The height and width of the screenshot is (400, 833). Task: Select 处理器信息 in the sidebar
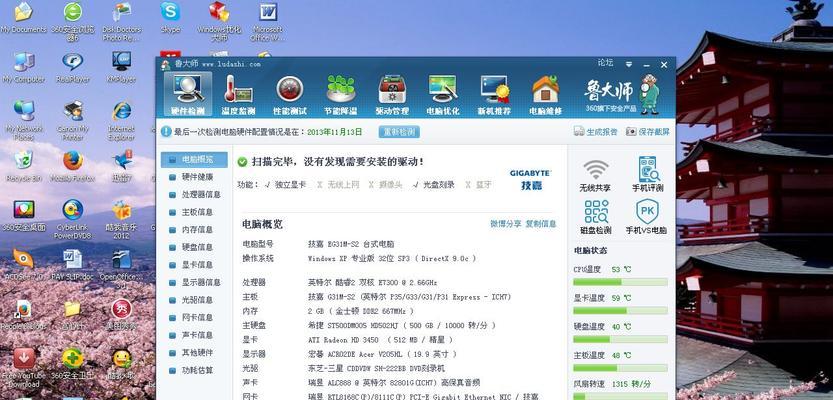tap(194, 194)
